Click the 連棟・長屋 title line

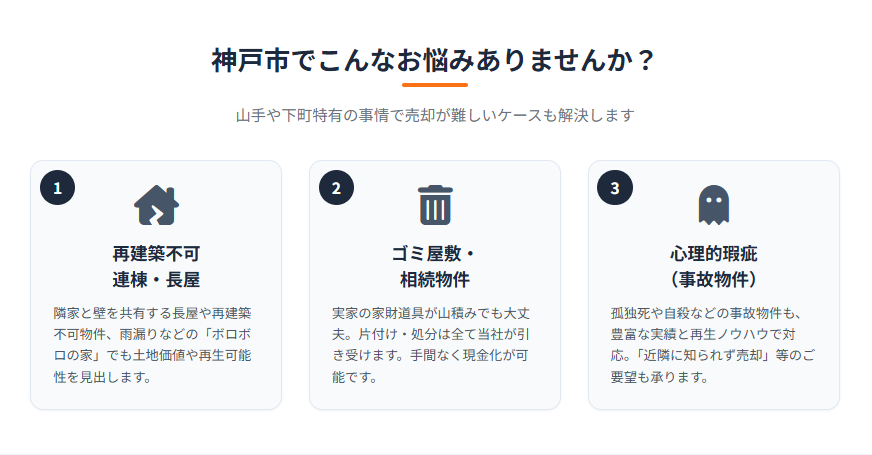[x=156, y=279]
